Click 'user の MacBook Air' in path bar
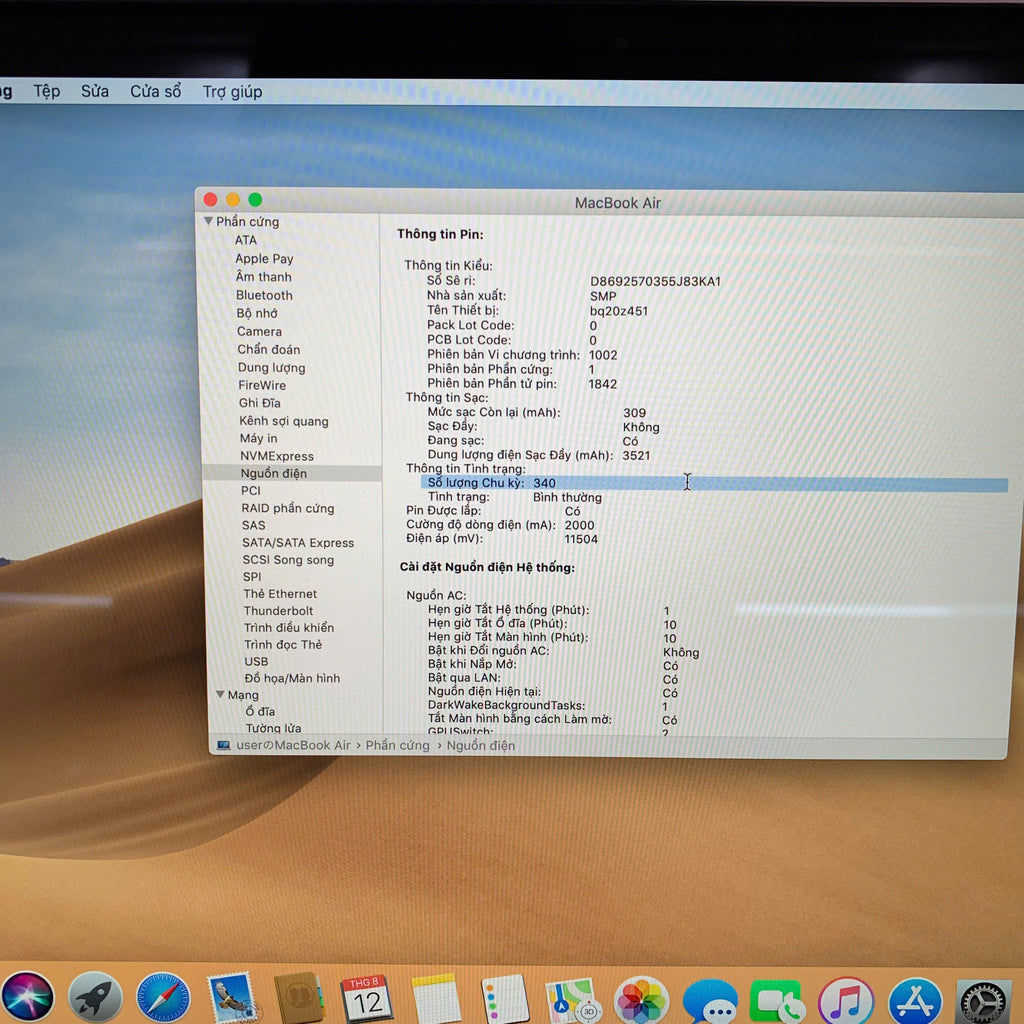 tap(293, 745)
